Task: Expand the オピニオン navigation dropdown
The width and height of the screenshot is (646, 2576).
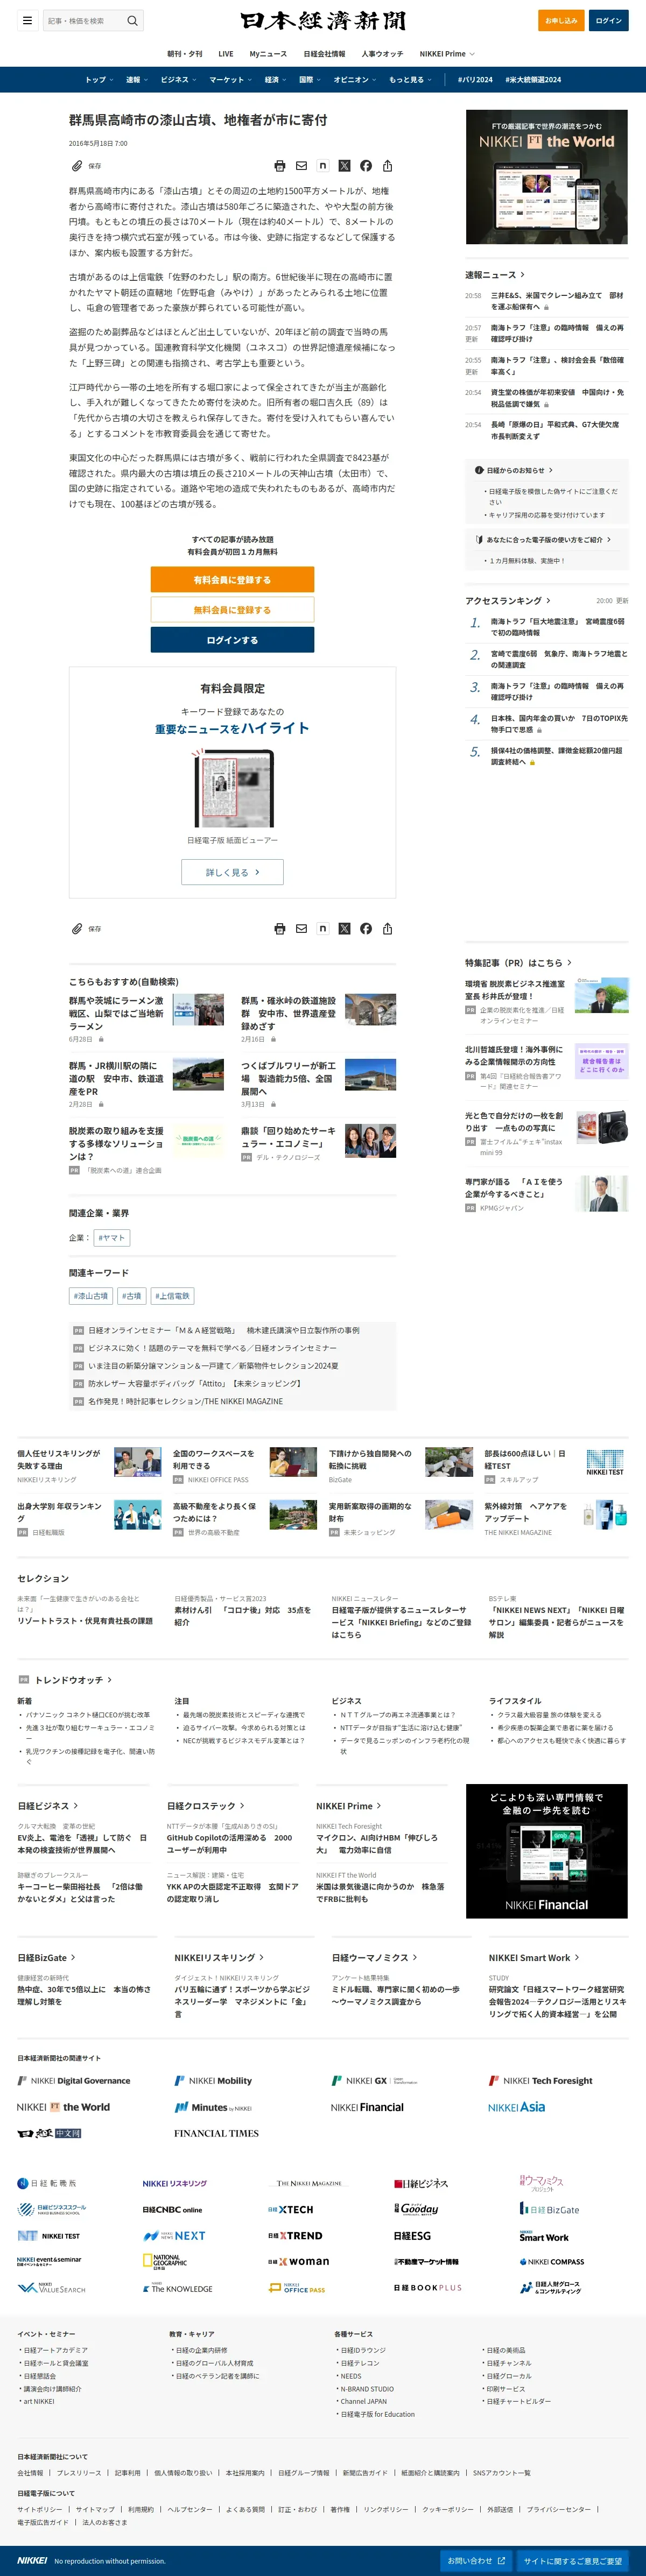Action: tap(354, 80)
